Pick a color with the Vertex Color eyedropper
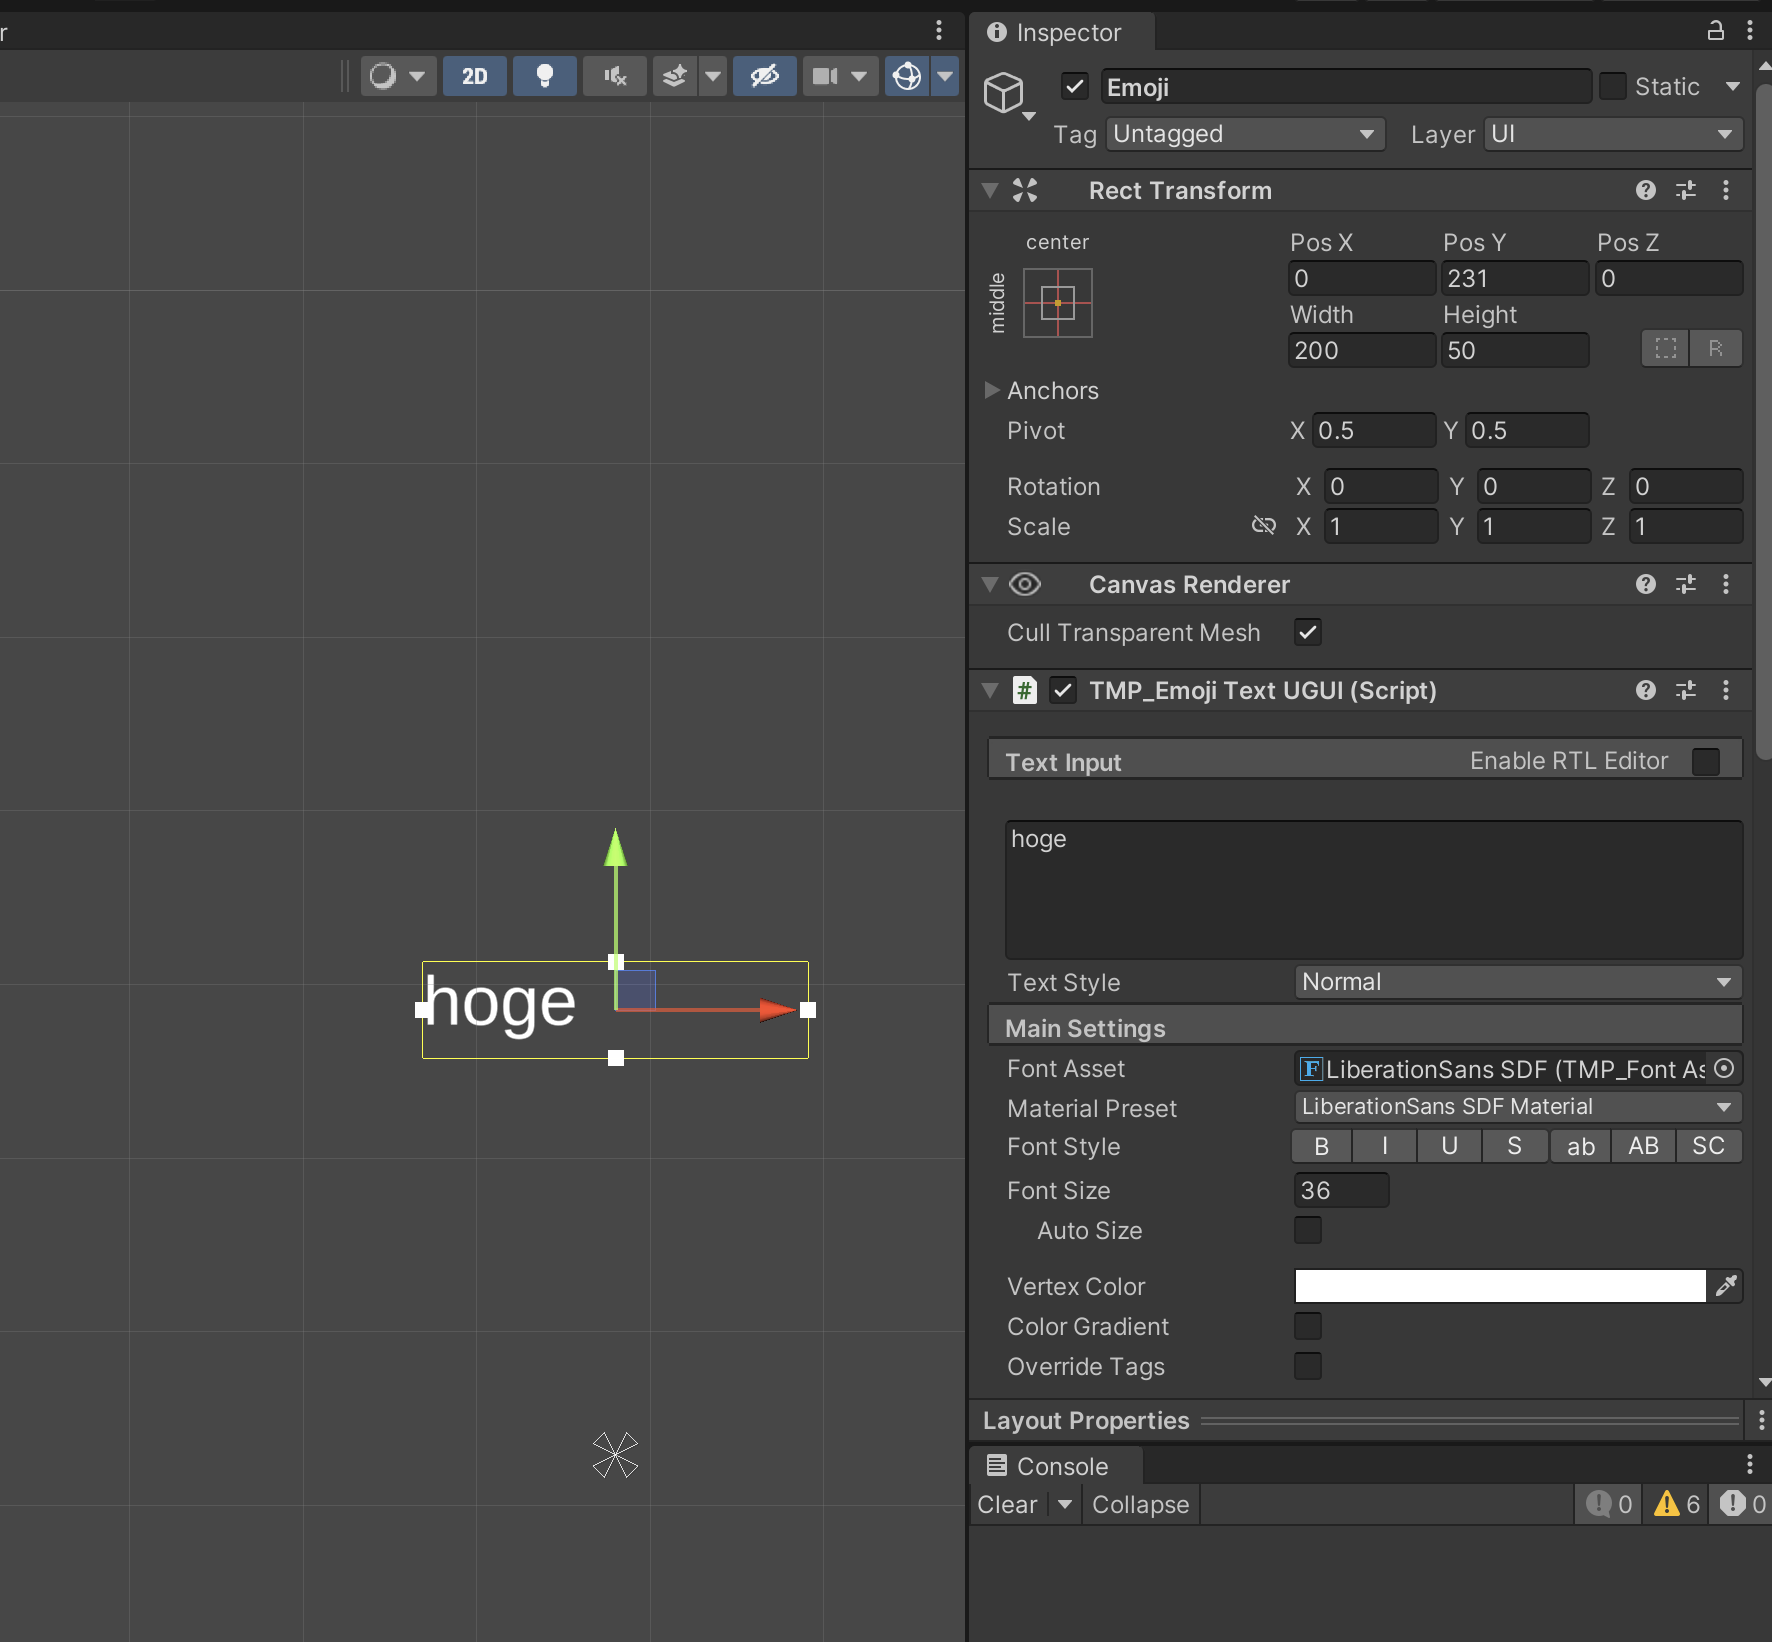The height and width of the screenshot is (1642, 1772). click(1725, 1285)
